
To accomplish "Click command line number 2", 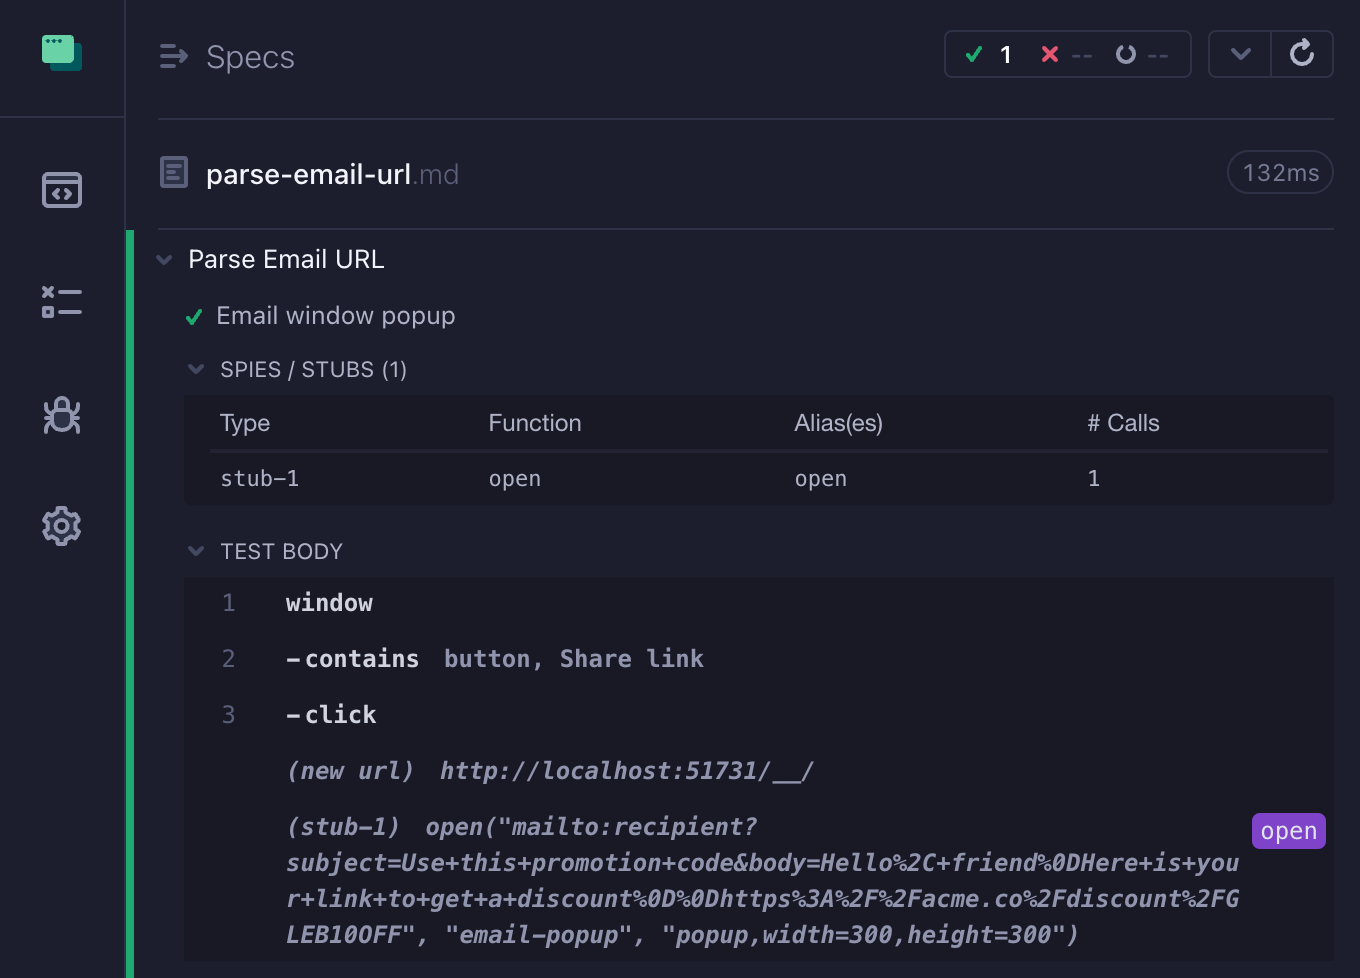I will click(x=229, y=659).
